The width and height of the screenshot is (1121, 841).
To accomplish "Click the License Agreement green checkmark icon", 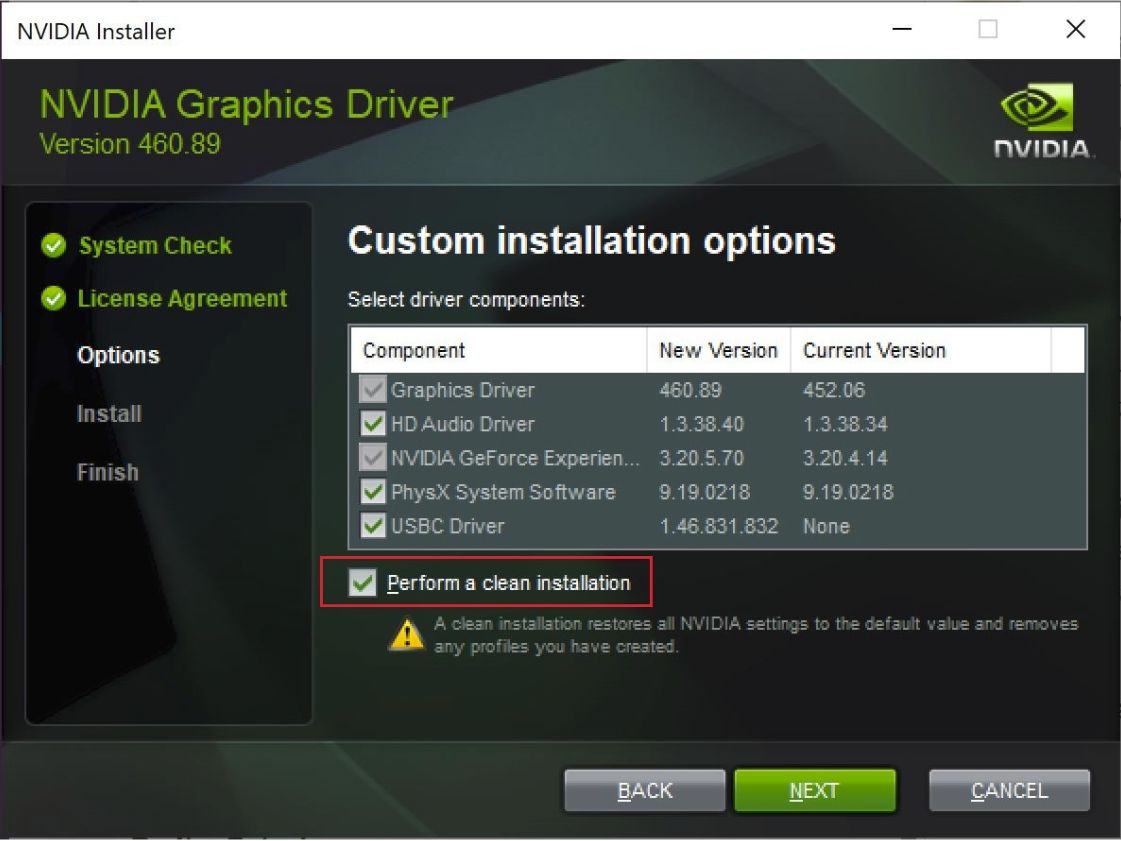I will click(x=54, y=299).
